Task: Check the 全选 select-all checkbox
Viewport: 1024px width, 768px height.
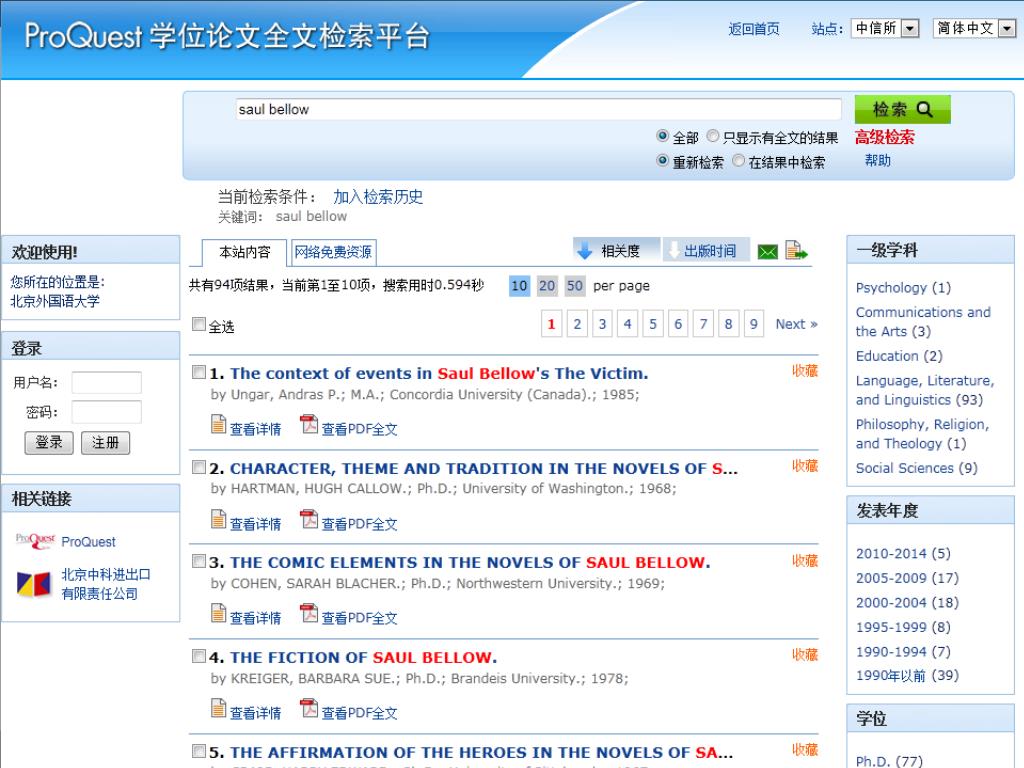Action: 199,324
